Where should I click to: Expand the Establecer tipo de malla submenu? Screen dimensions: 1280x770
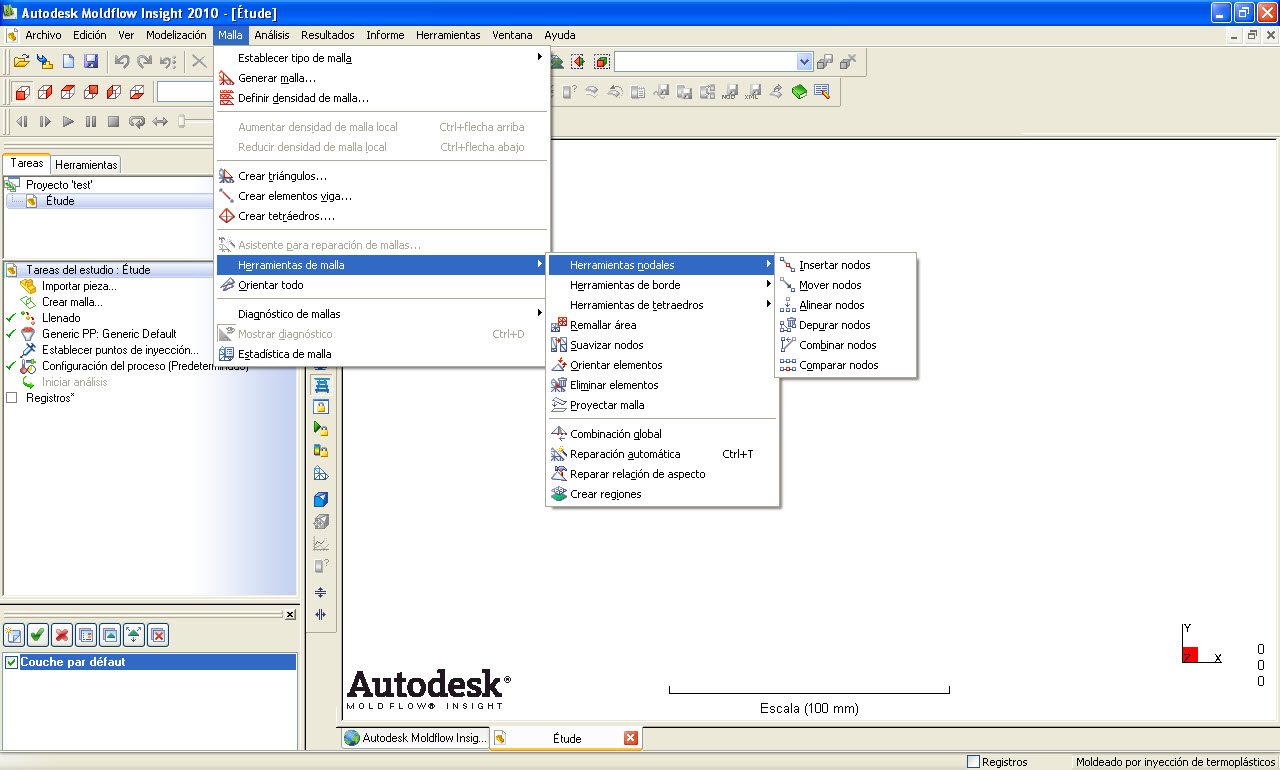pos(382,58)
